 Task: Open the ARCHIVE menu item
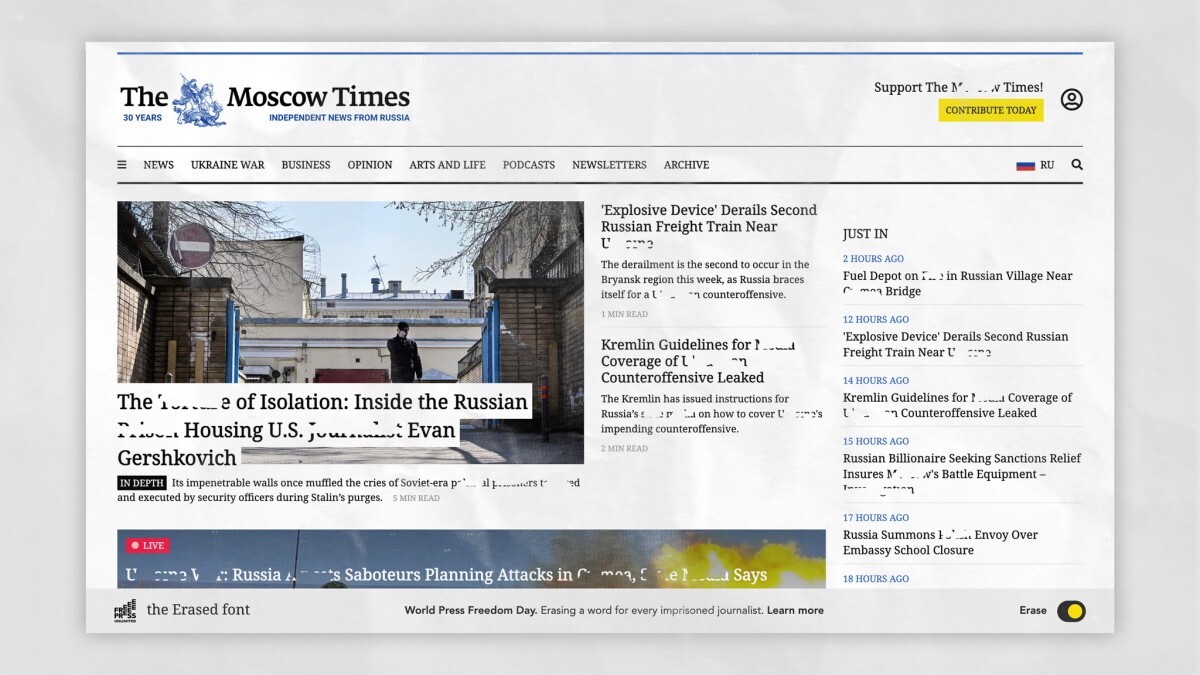click(x=686, y=165)
